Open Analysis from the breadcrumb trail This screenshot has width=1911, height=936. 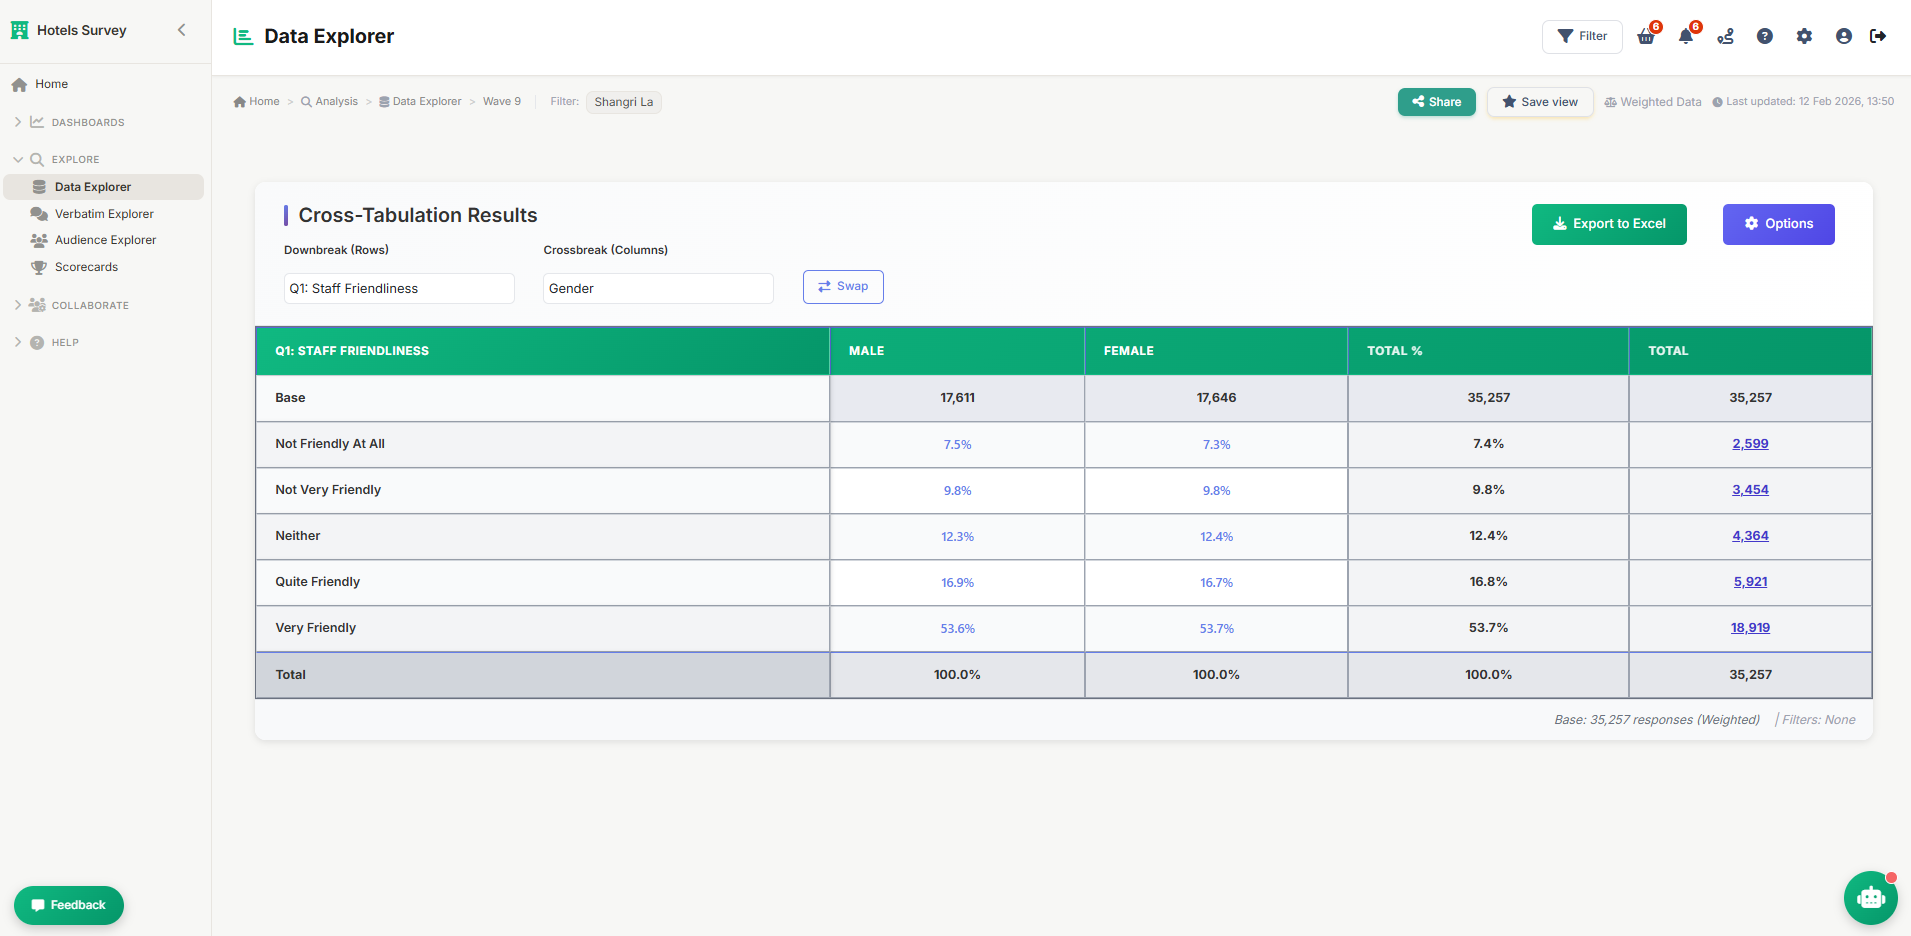pos(336,101)
